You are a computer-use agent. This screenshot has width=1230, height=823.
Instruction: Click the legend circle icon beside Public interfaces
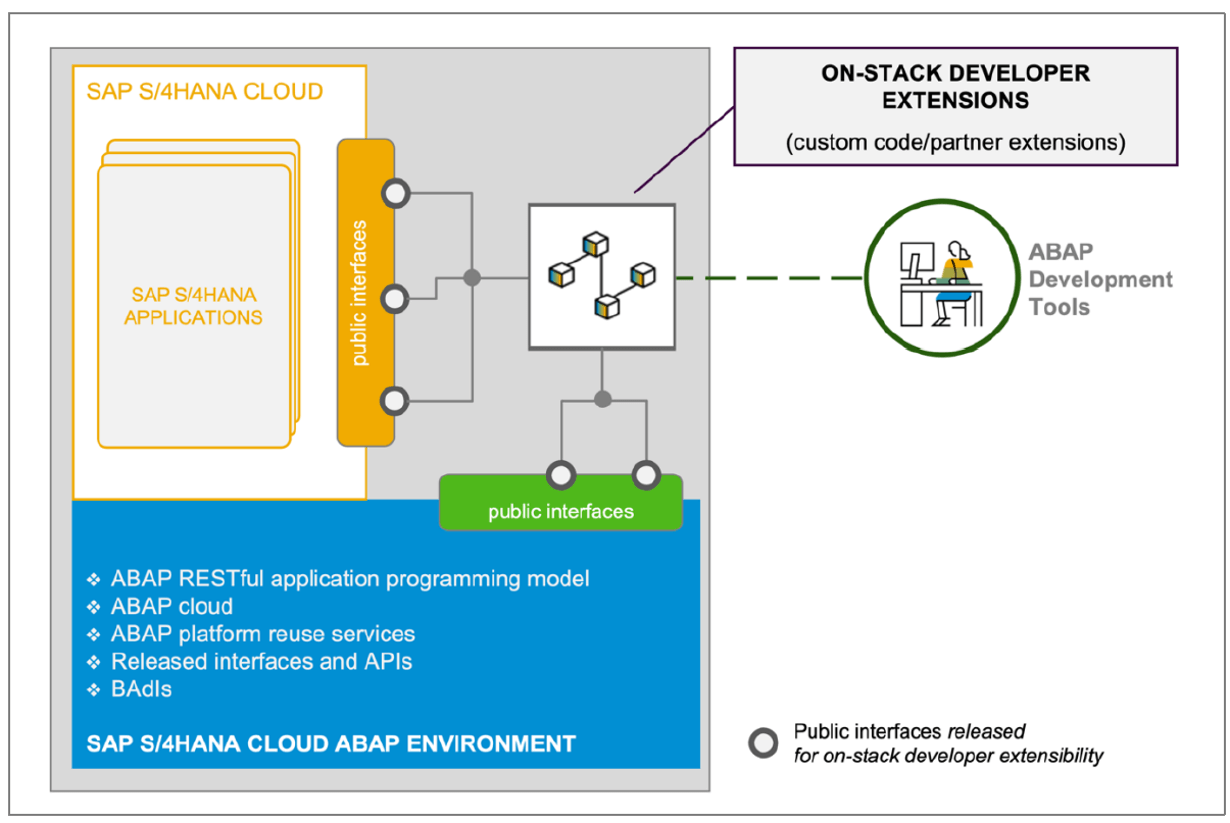(x=764, y=743)
